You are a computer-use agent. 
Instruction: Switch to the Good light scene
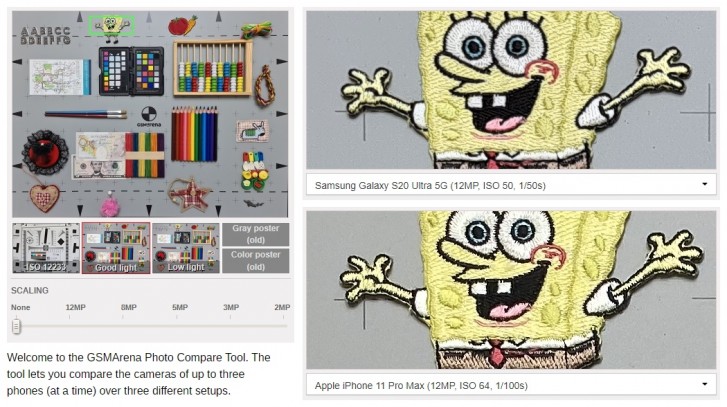pos(116,248)
